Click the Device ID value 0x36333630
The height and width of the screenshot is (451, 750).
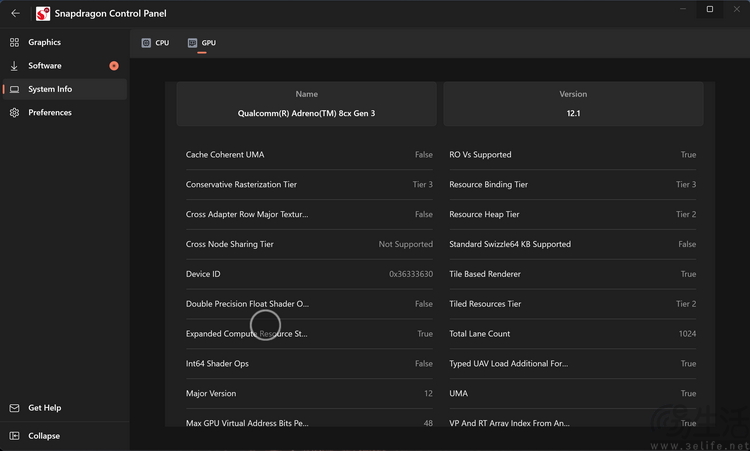click(x=410, y=274)
